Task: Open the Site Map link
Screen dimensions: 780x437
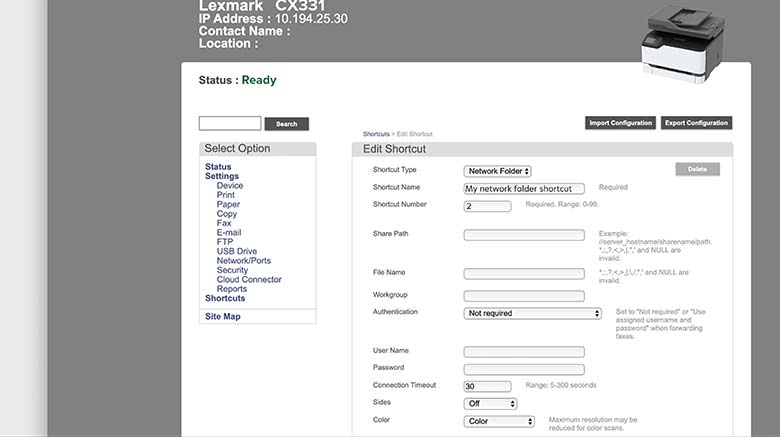Action: coord(223,317)
